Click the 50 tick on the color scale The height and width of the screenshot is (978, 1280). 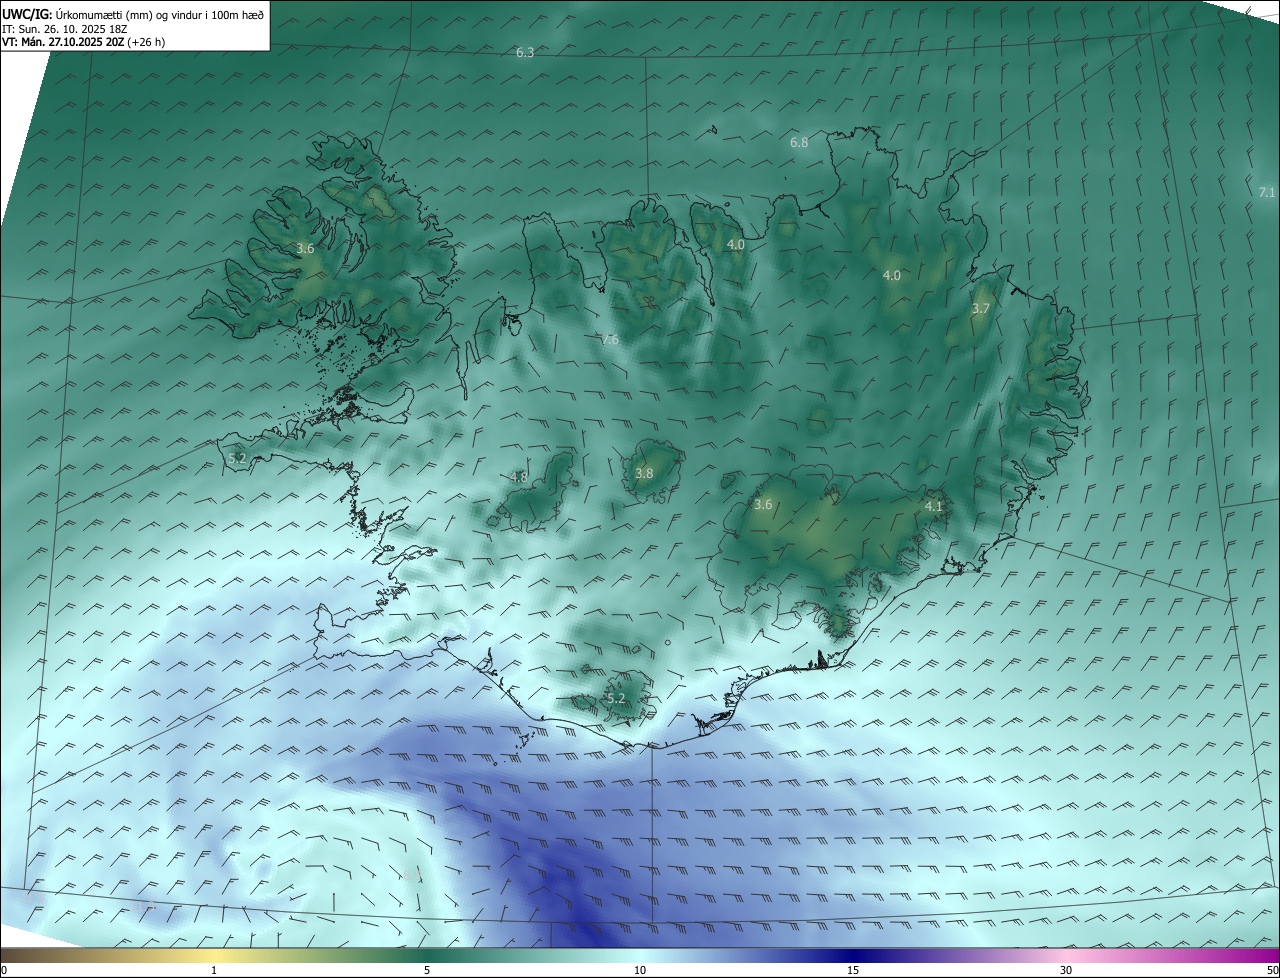[1272, 970]
